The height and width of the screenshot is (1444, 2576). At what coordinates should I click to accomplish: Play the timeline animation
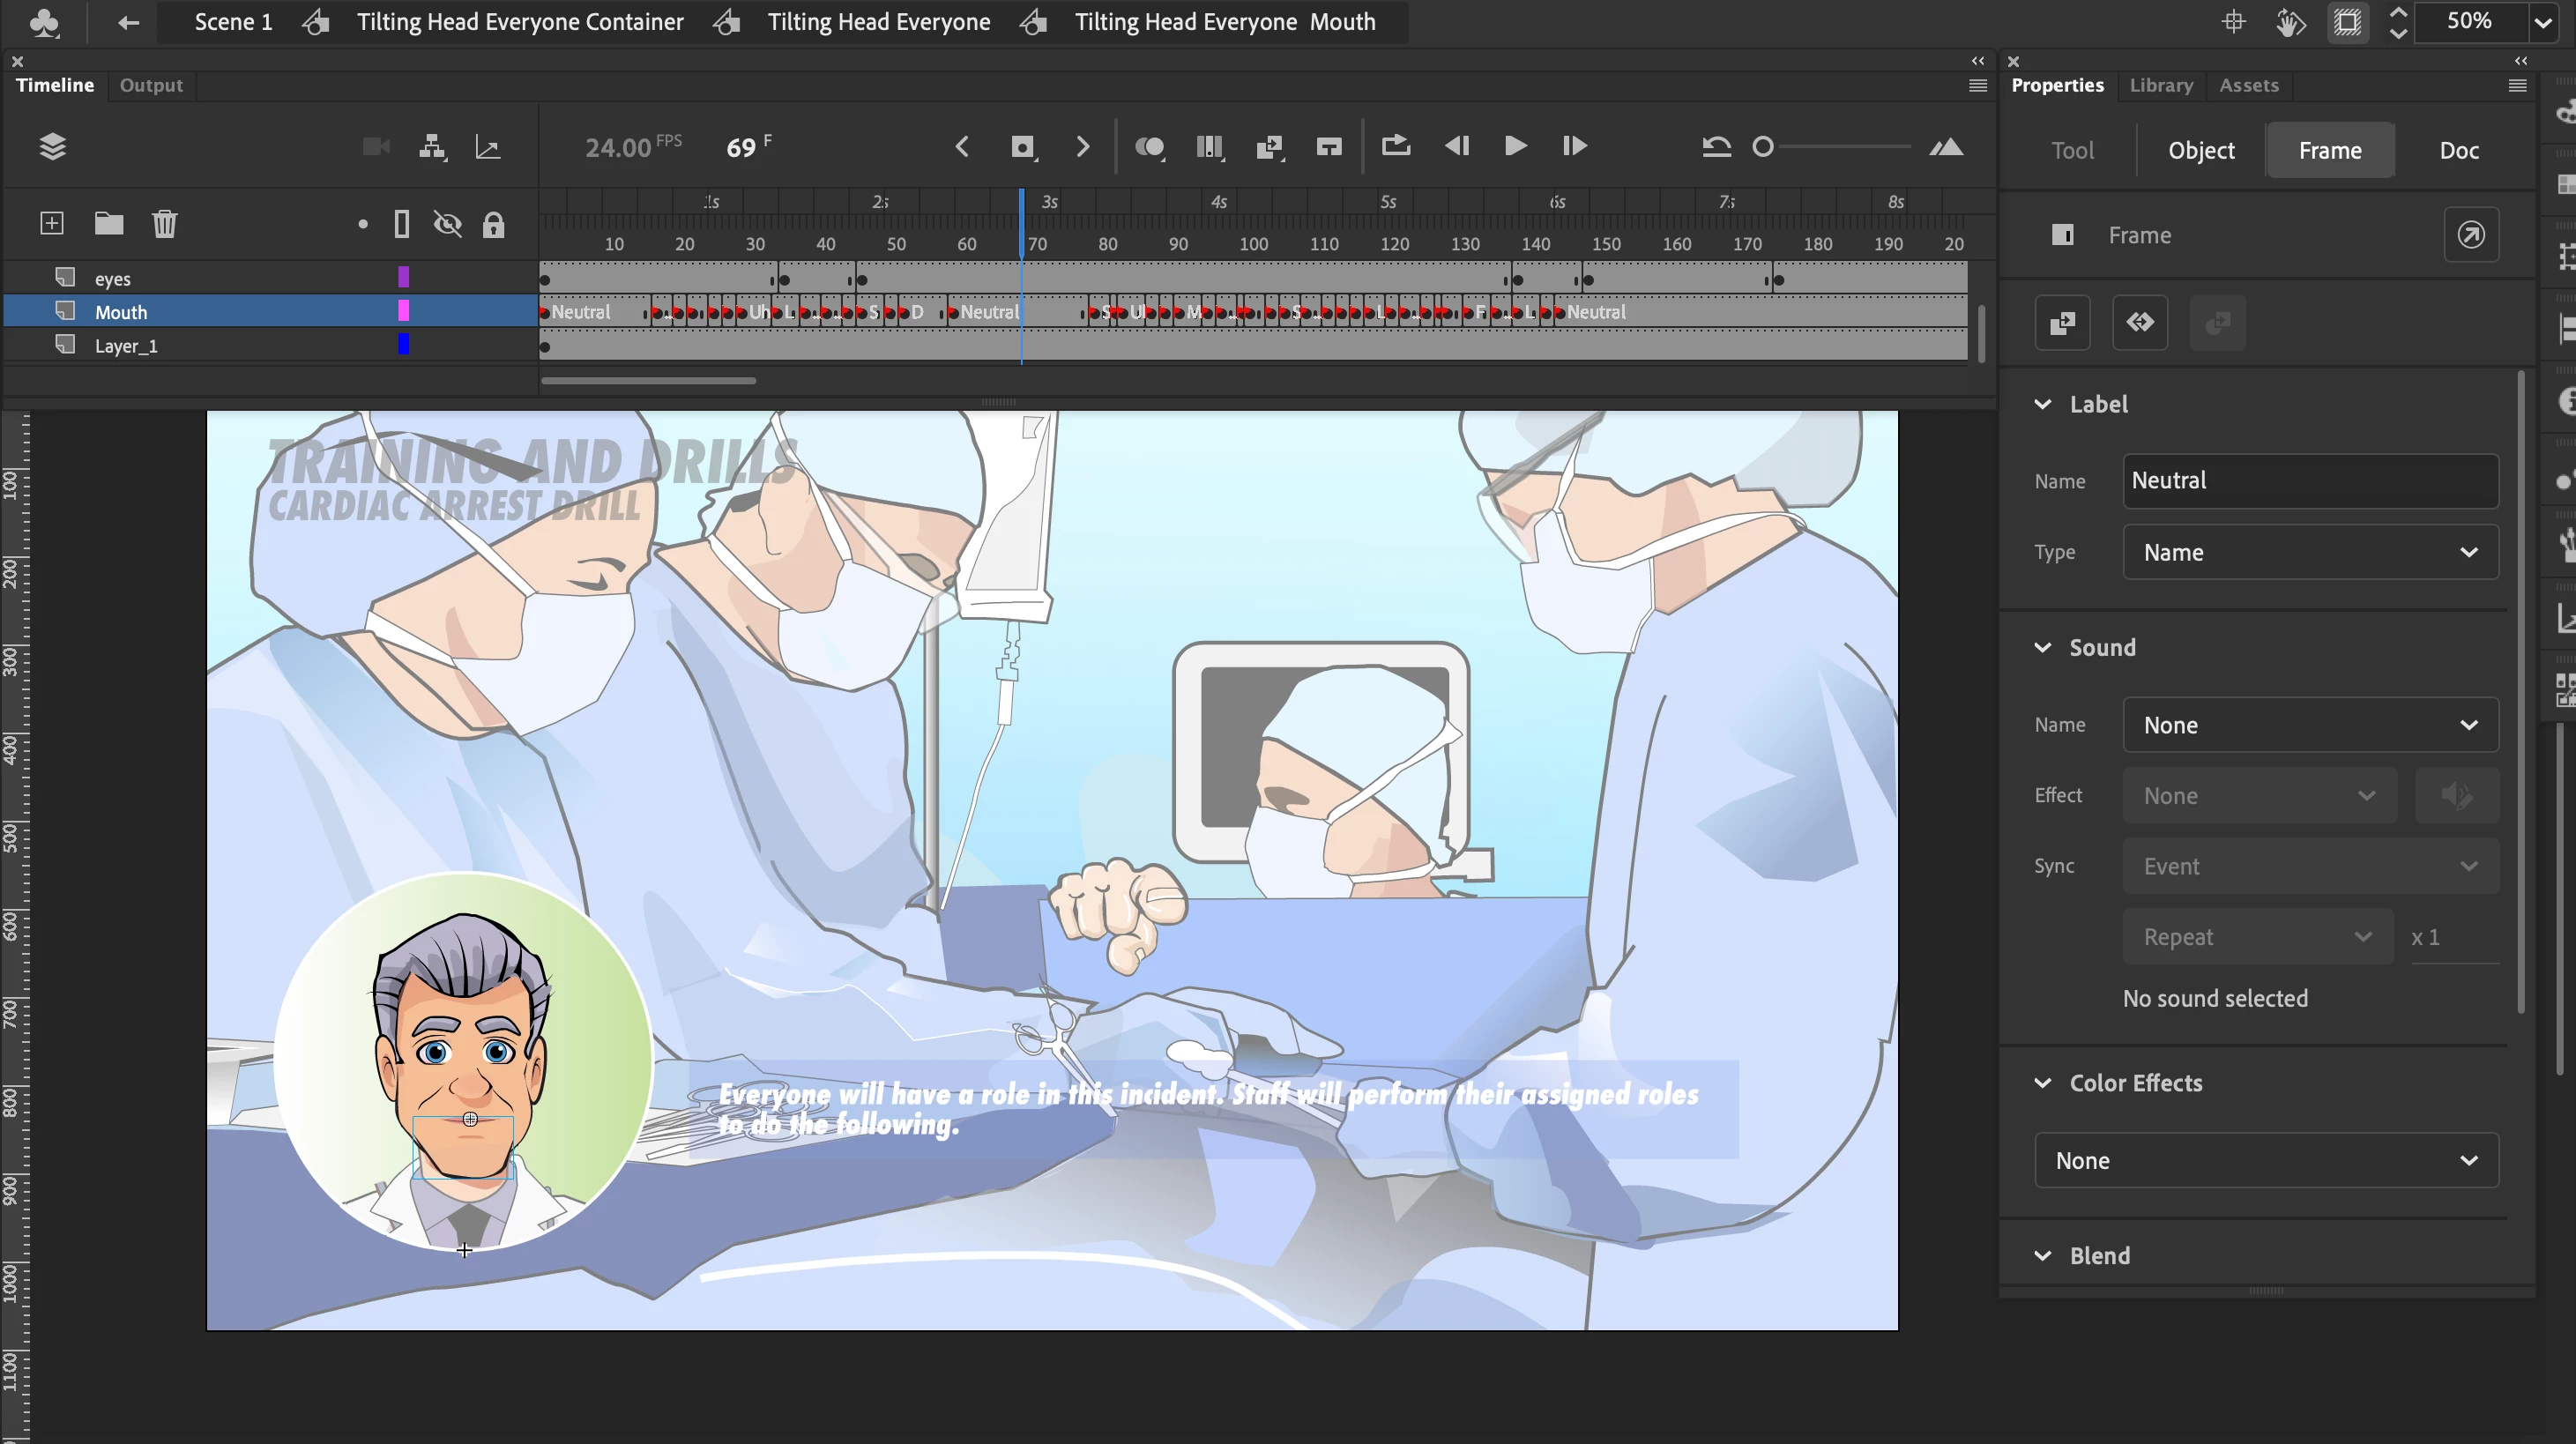click(1514, 147)
